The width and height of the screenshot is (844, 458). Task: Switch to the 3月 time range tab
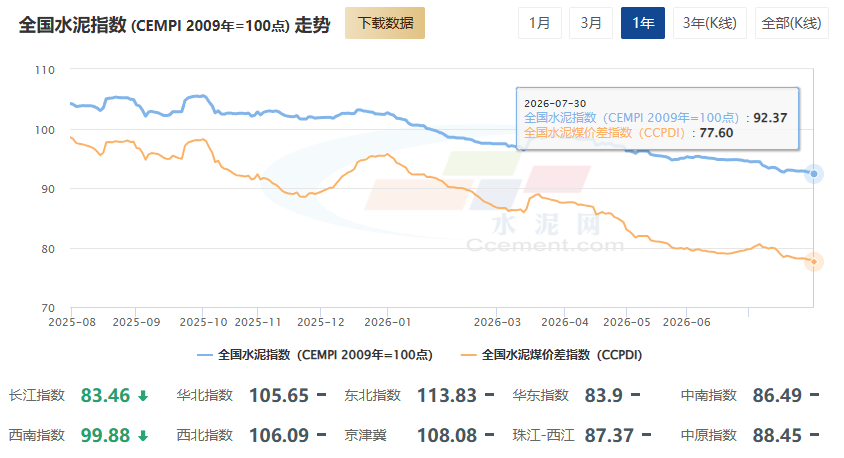click(590, 23)
